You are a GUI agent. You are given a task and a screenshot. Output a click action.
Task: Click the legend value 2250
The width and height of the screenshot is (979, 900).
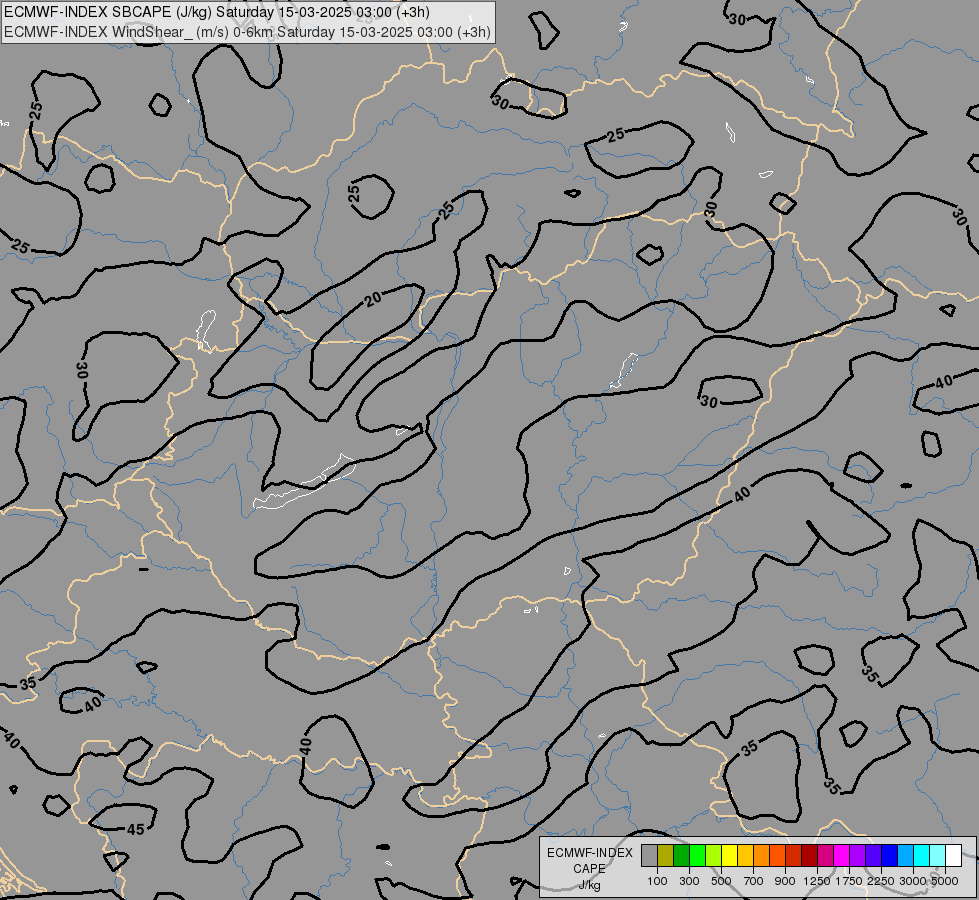[881, 881]
